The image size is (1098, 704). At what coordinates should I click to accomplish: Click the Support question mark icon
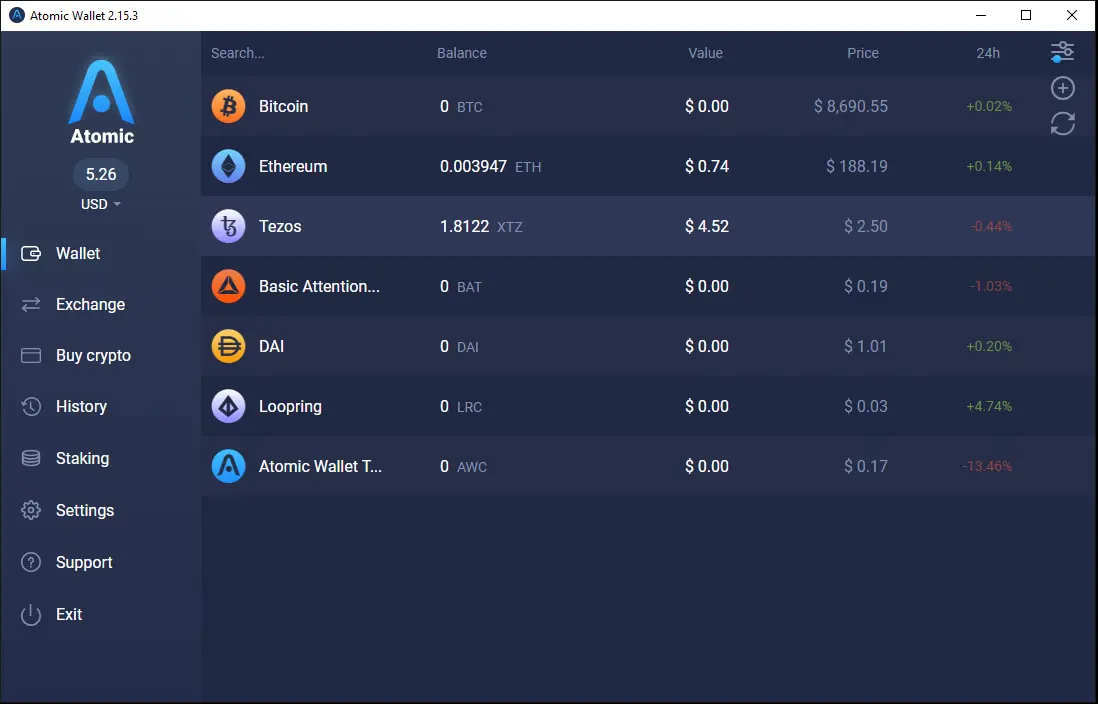click(31, 562)
